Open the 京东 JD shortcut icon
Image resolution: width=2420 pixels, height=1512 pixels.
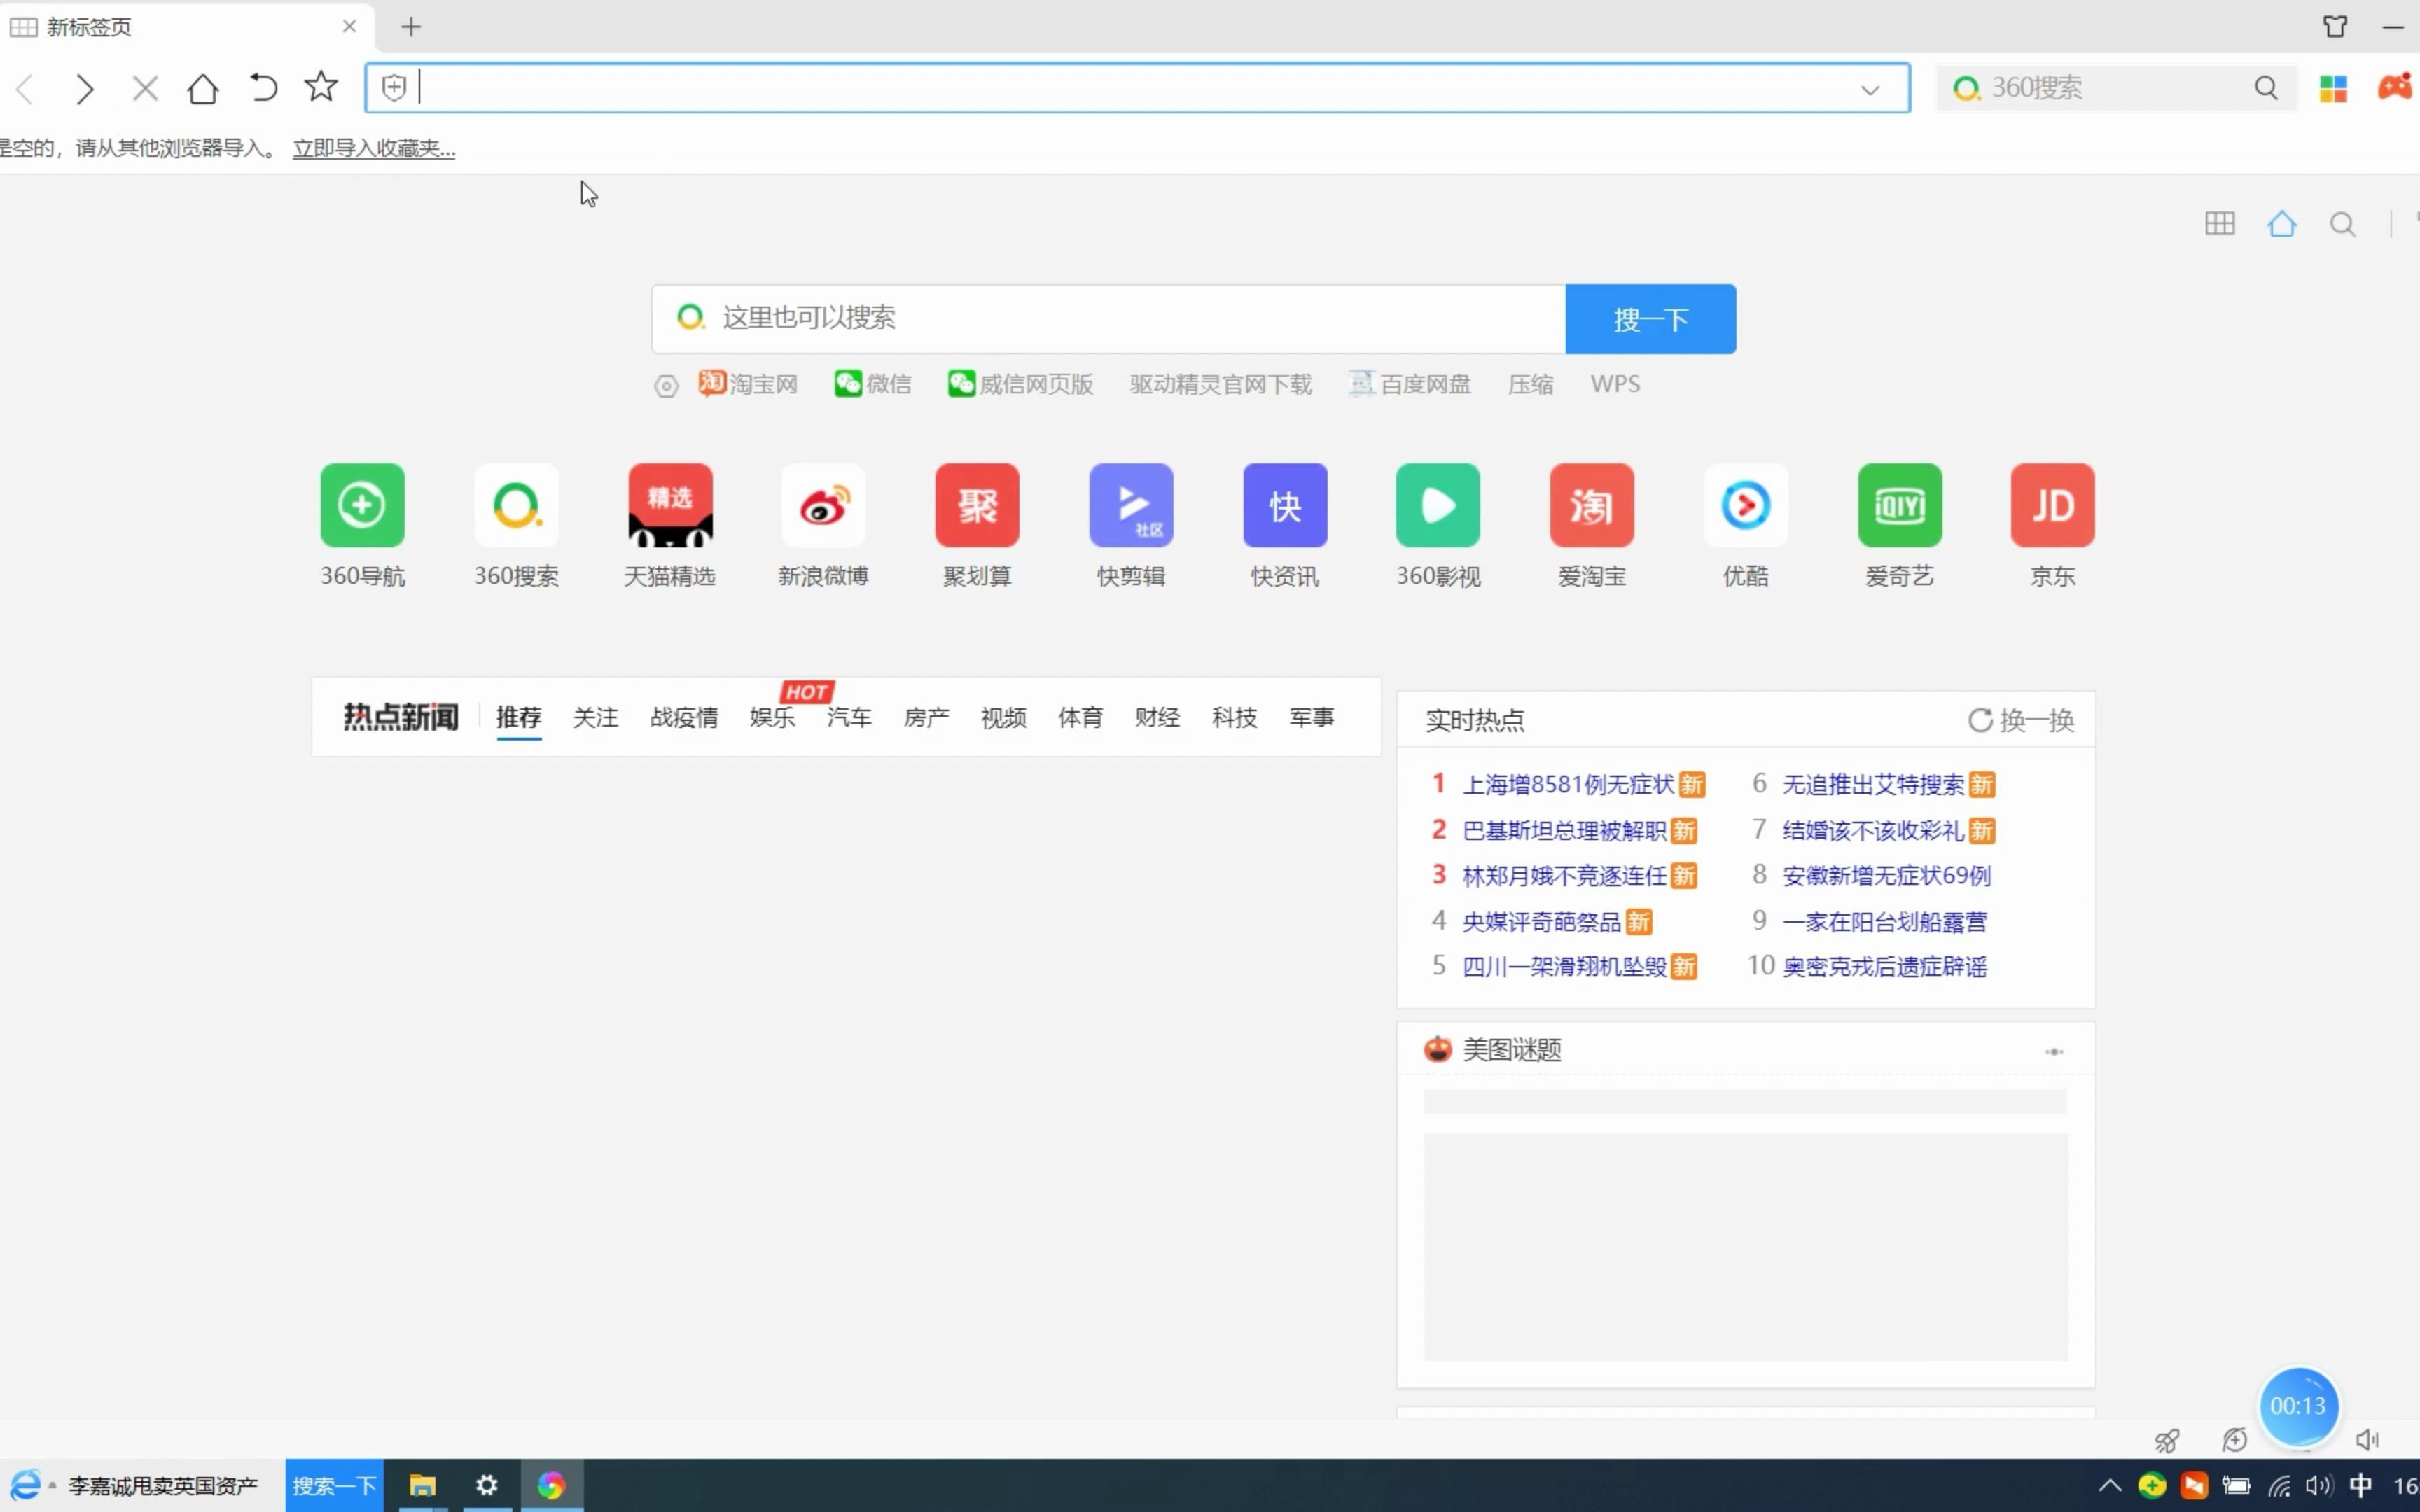tap(2053, 505)
